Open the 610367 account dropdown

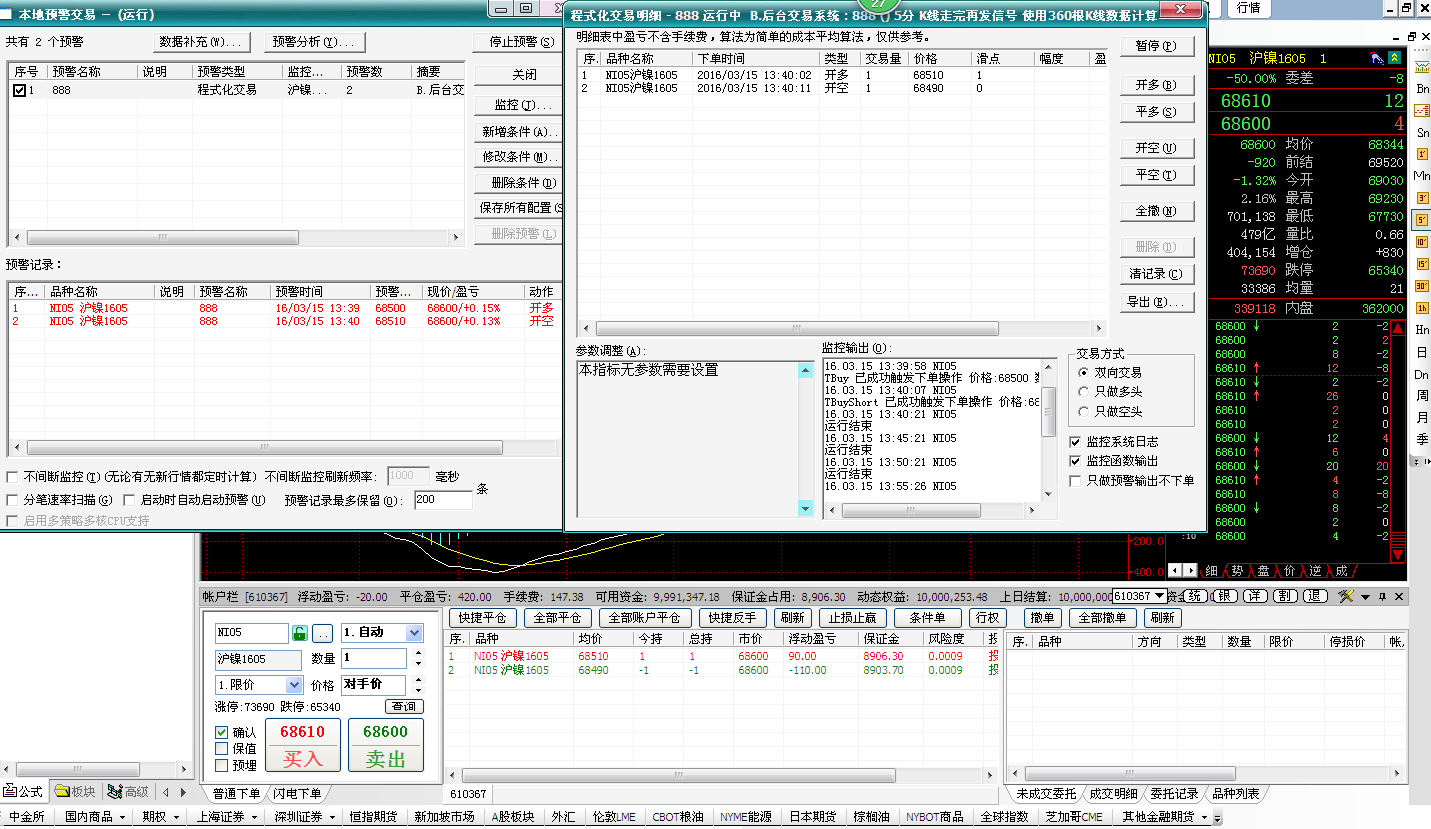(x=1159, y=596)
